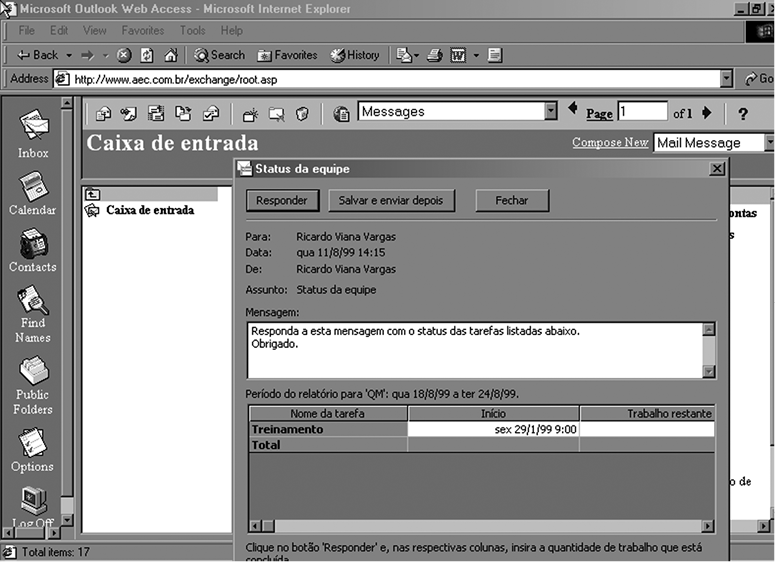Click the browser Back button
Viewport: 775px width, 562px height.
point(38,55)
